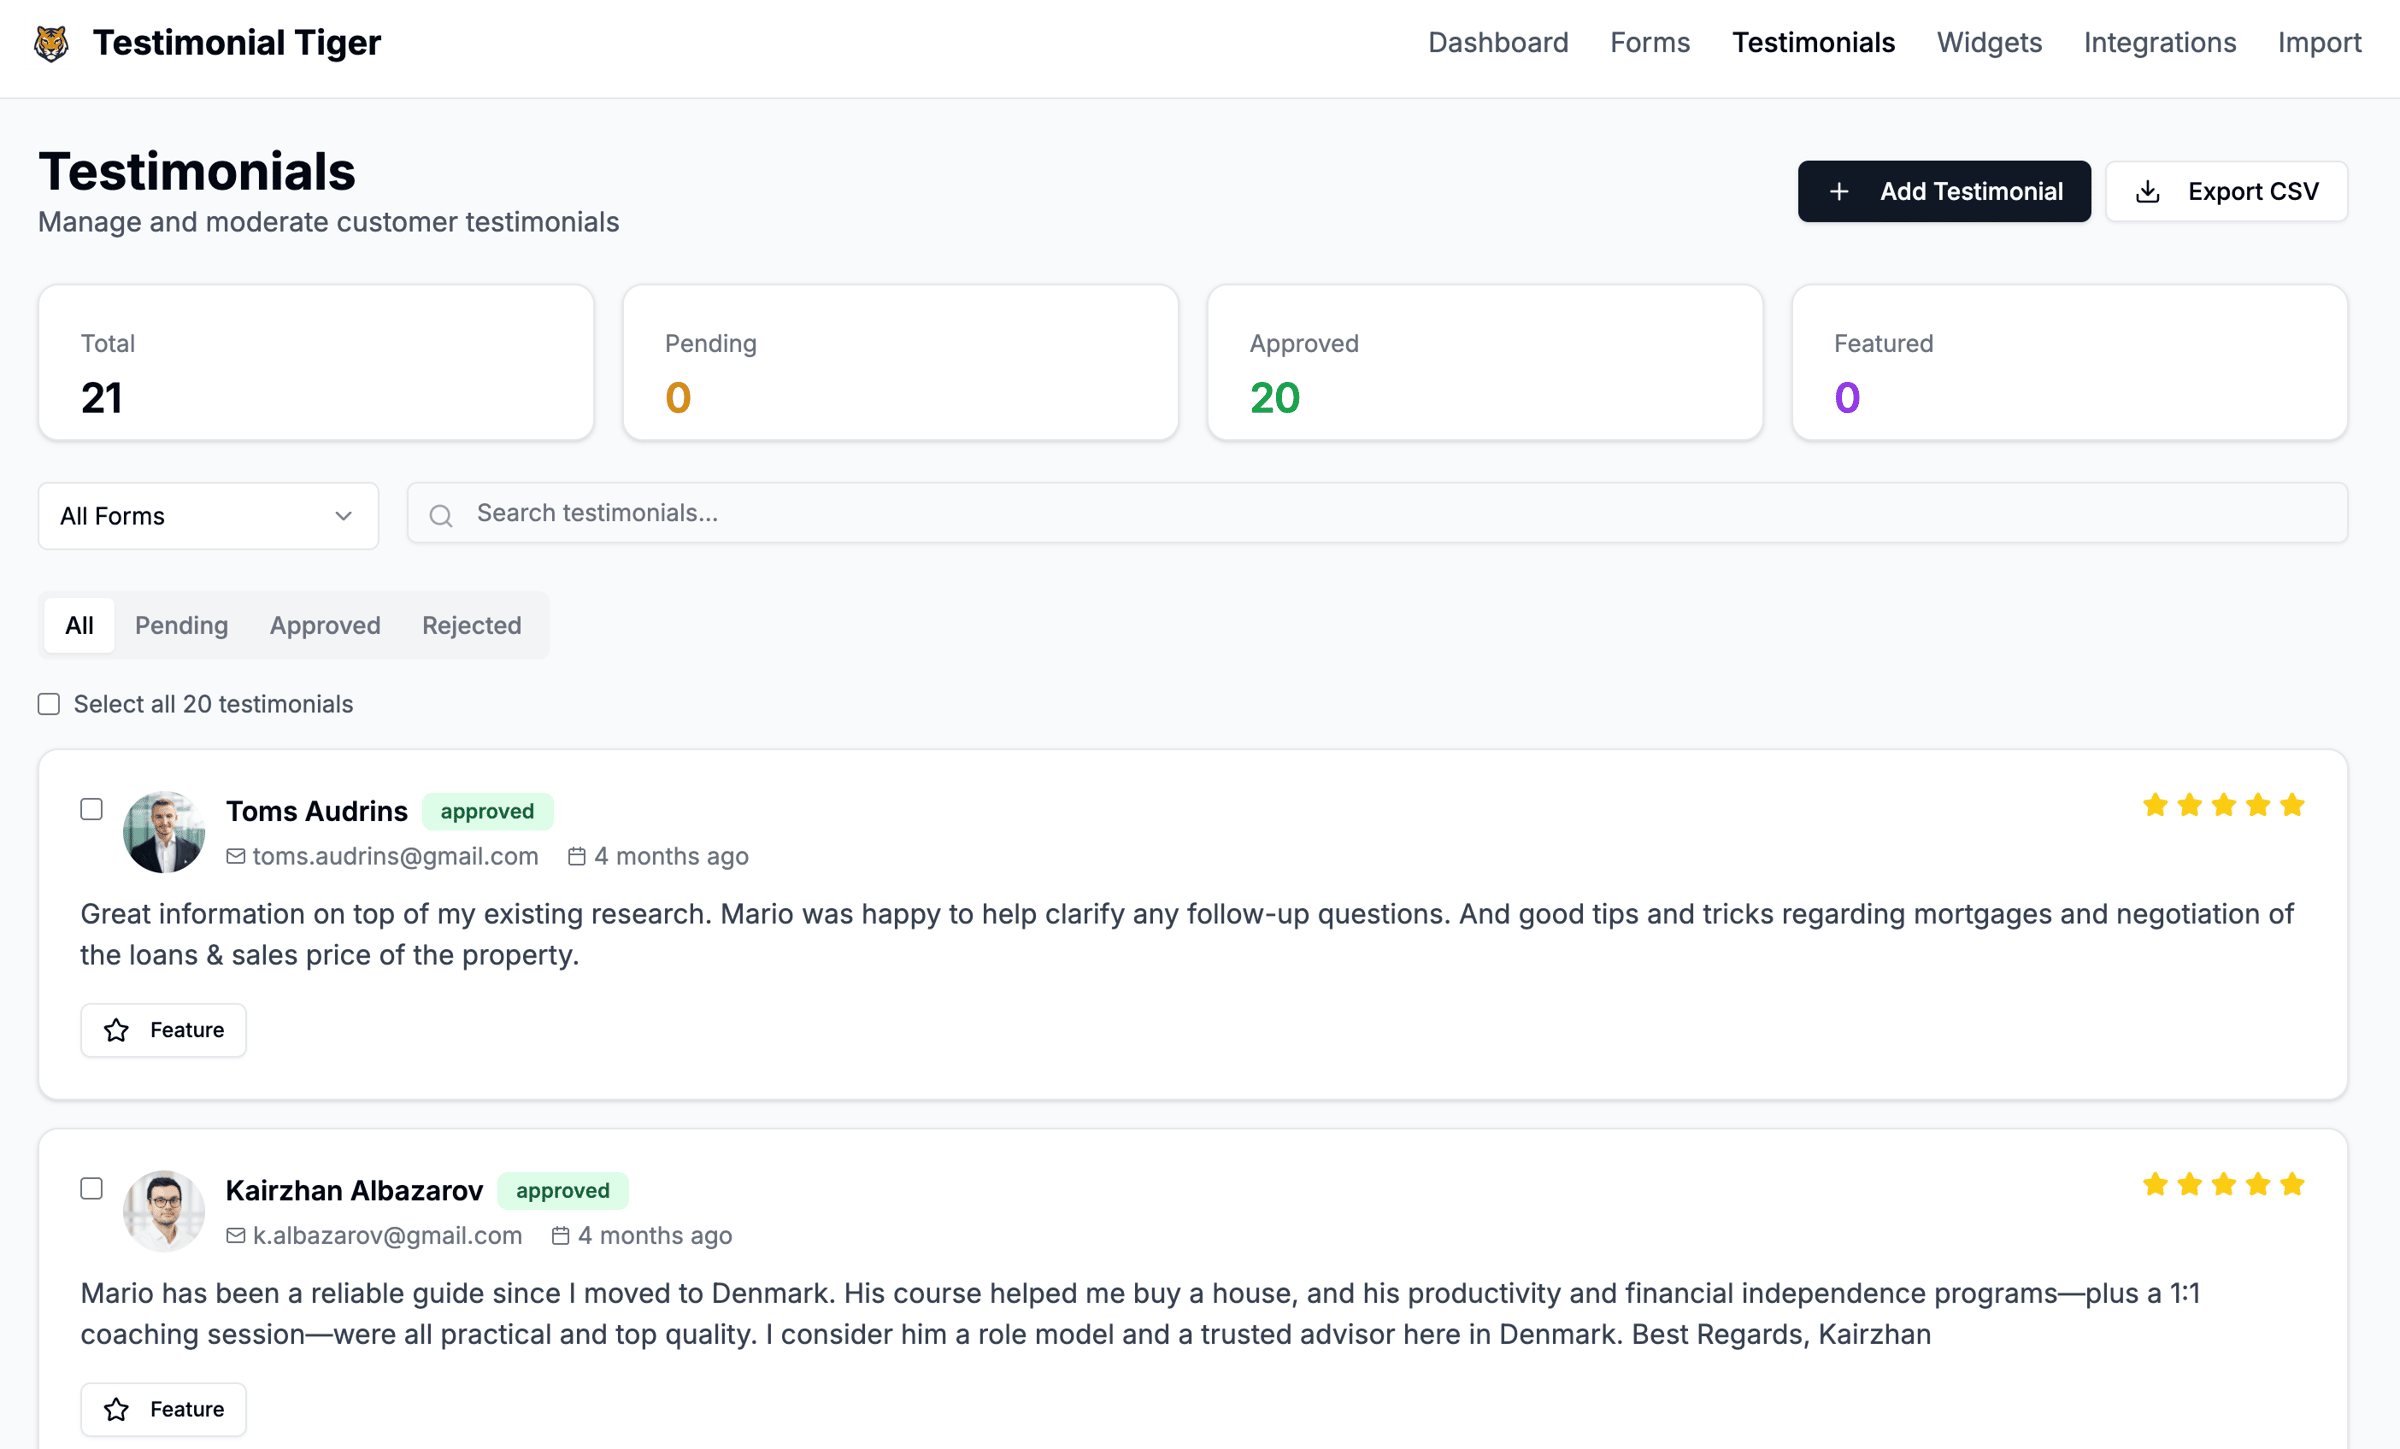This screenshot has height=1449, width=2400.
Task: Click star icon on Toms Audrins Feature button
Action: pos(117,1030)
